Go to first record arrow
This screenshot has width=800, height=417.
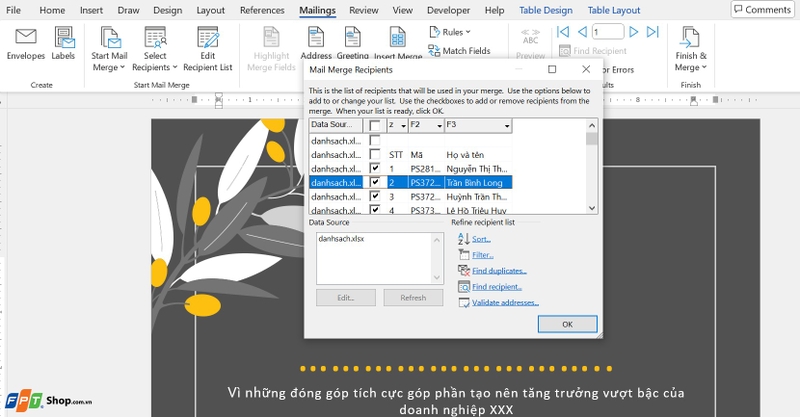click(x=563, y=32)
